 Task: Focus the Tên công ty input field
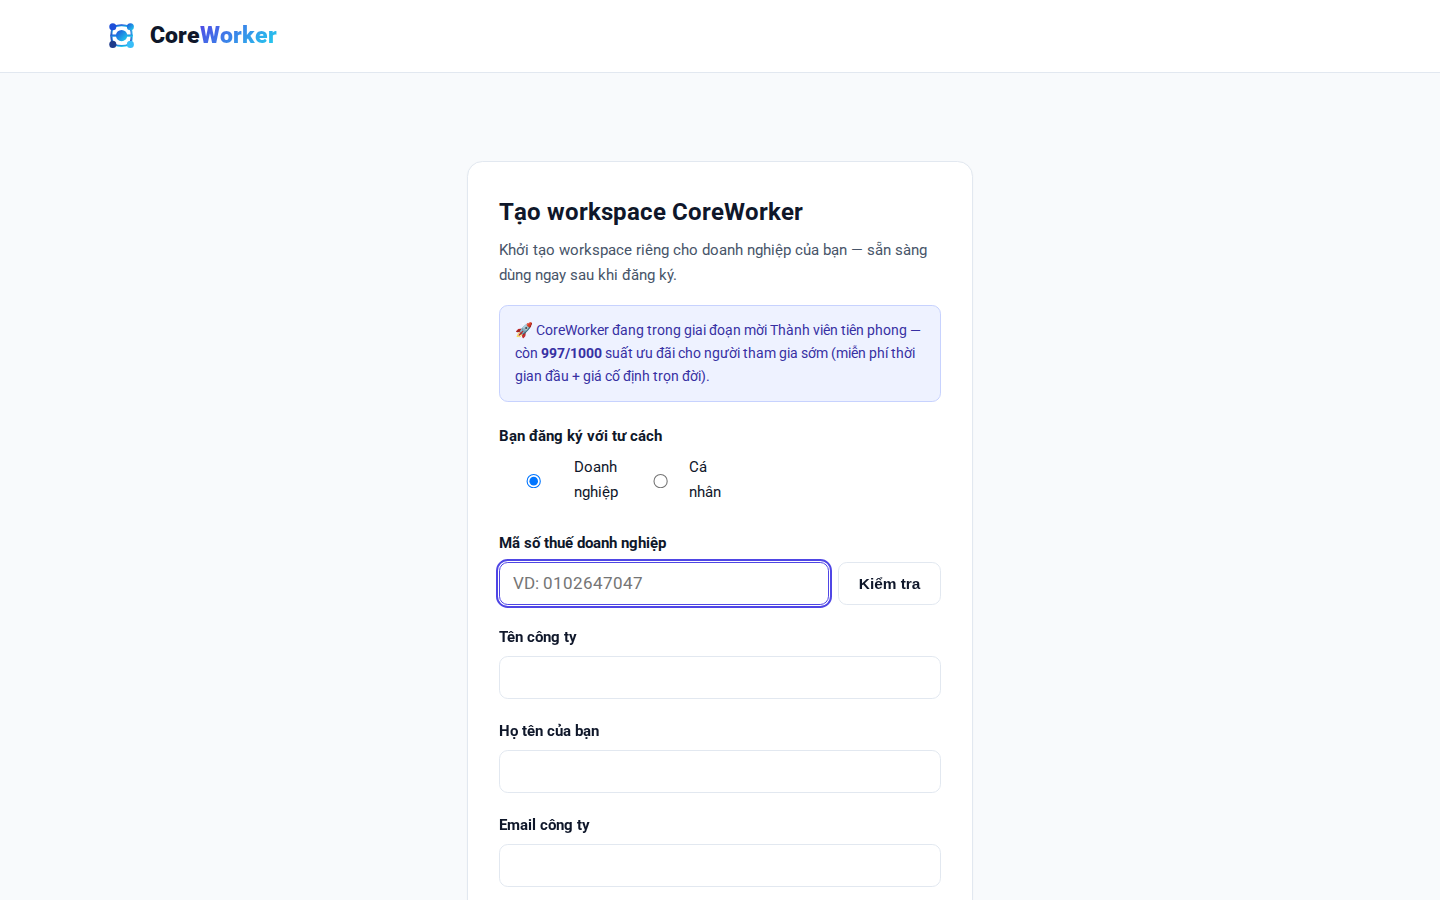[720, 677]
